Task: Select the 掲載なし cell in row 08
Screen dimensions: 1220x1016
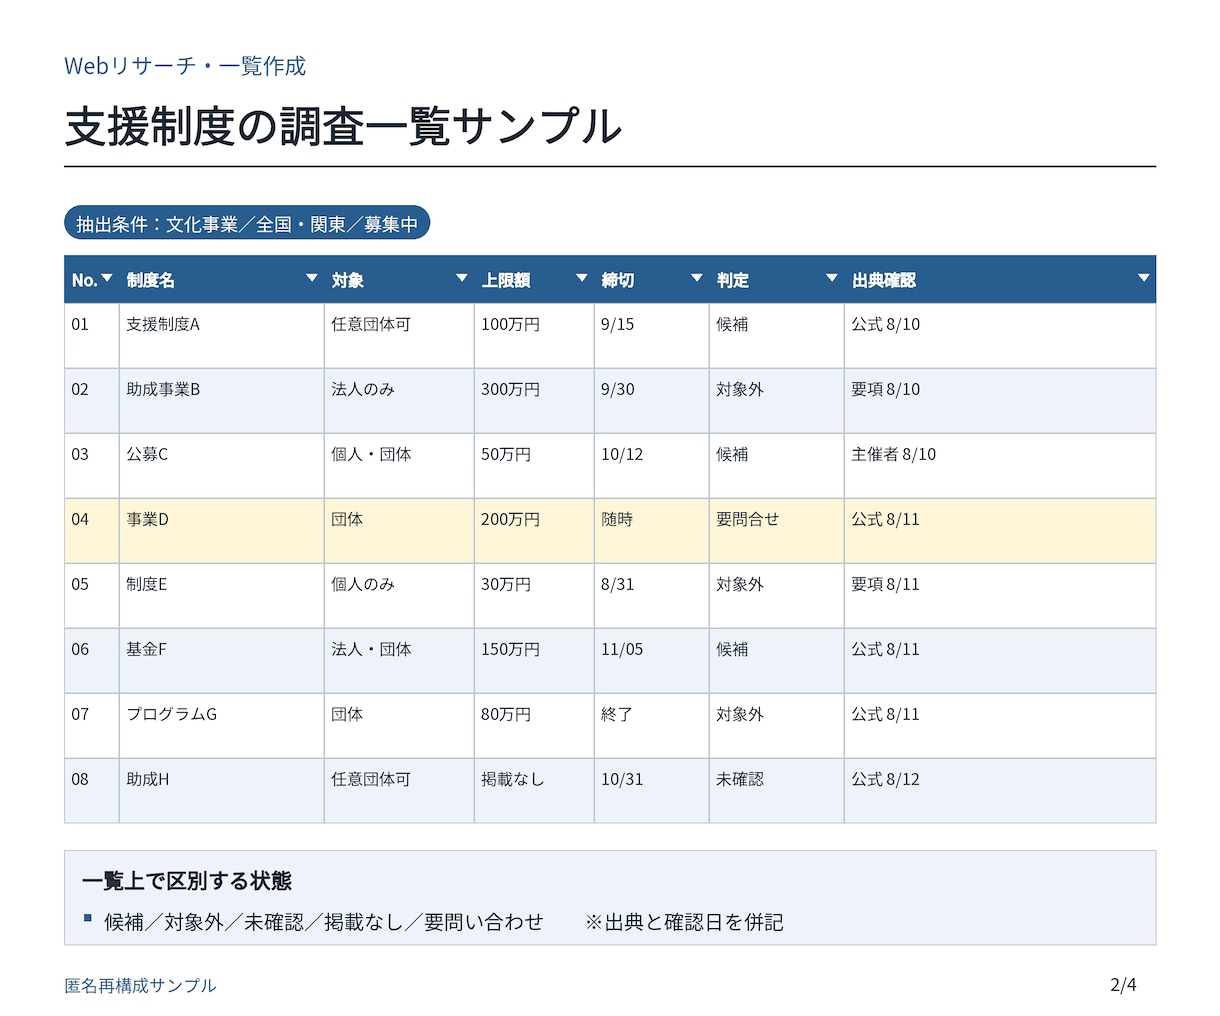Action: tap(534, 790)
